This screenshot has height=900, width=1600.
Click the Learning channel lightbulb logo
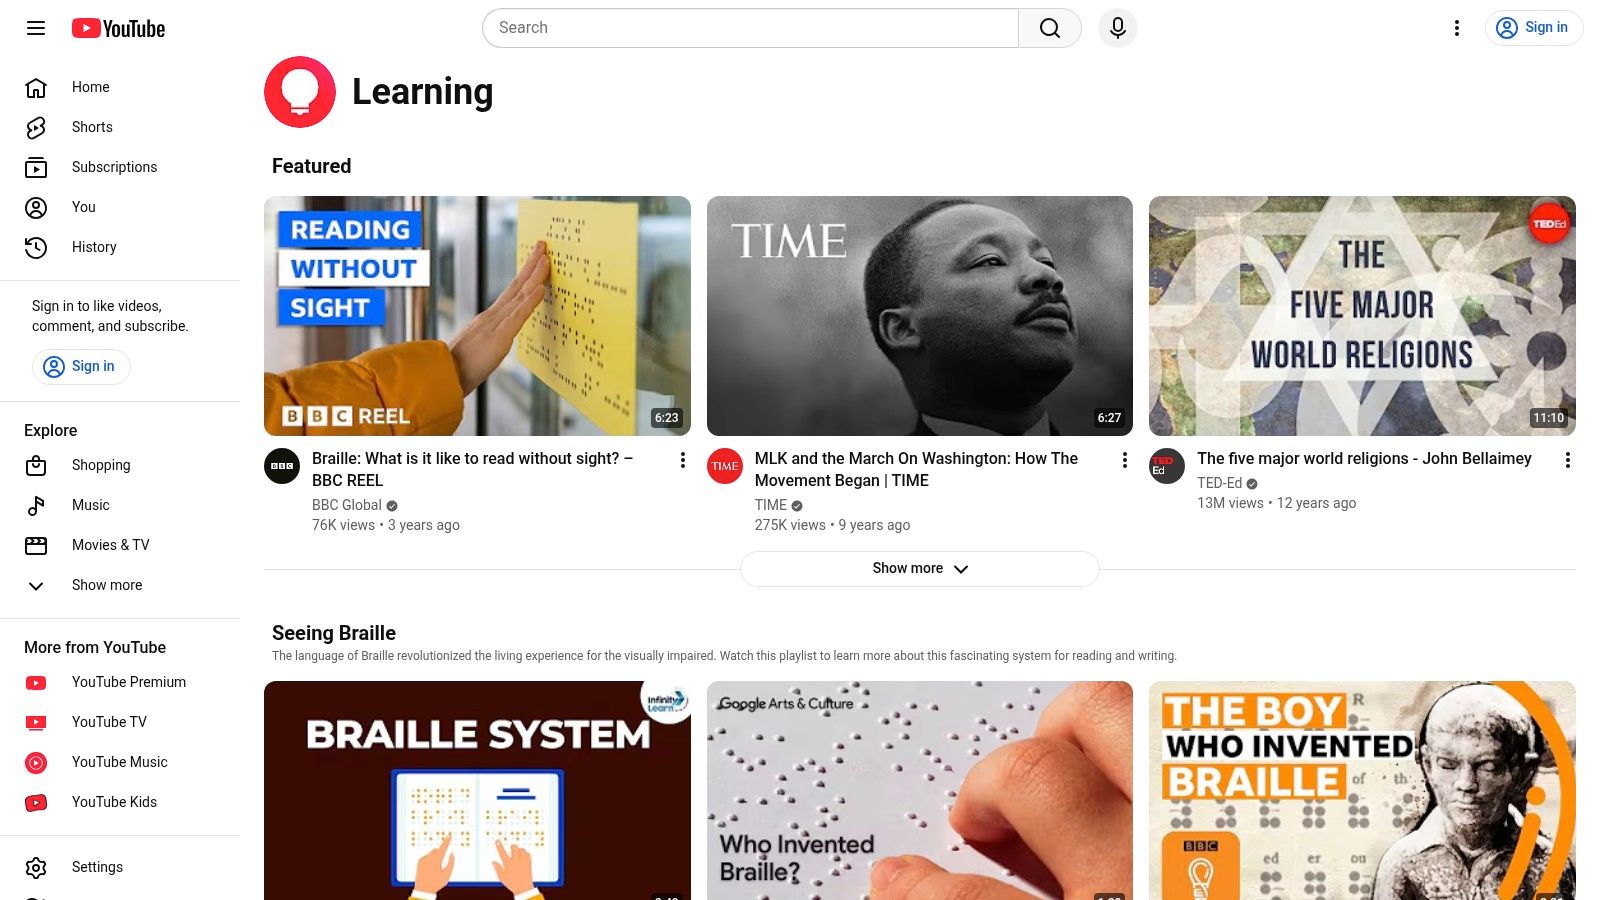tap(300, 92)
